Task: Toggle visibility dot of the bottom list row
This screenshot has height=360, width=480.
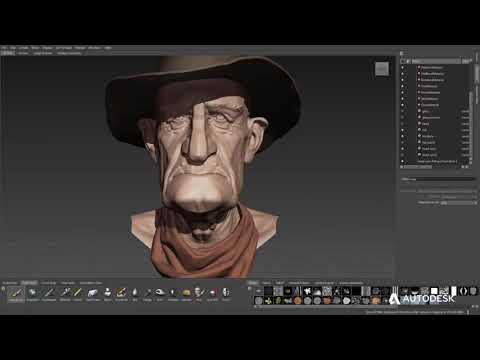Action: pos(402,161)
